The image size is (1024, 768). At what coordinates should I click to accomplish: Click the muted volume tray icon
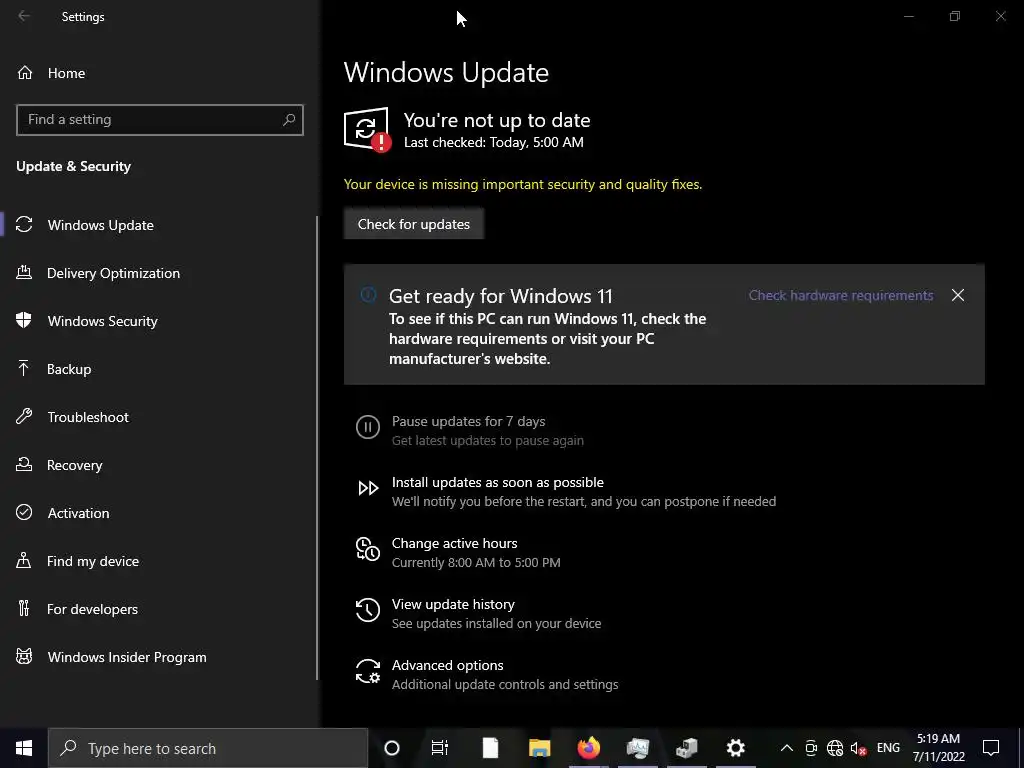858,748
